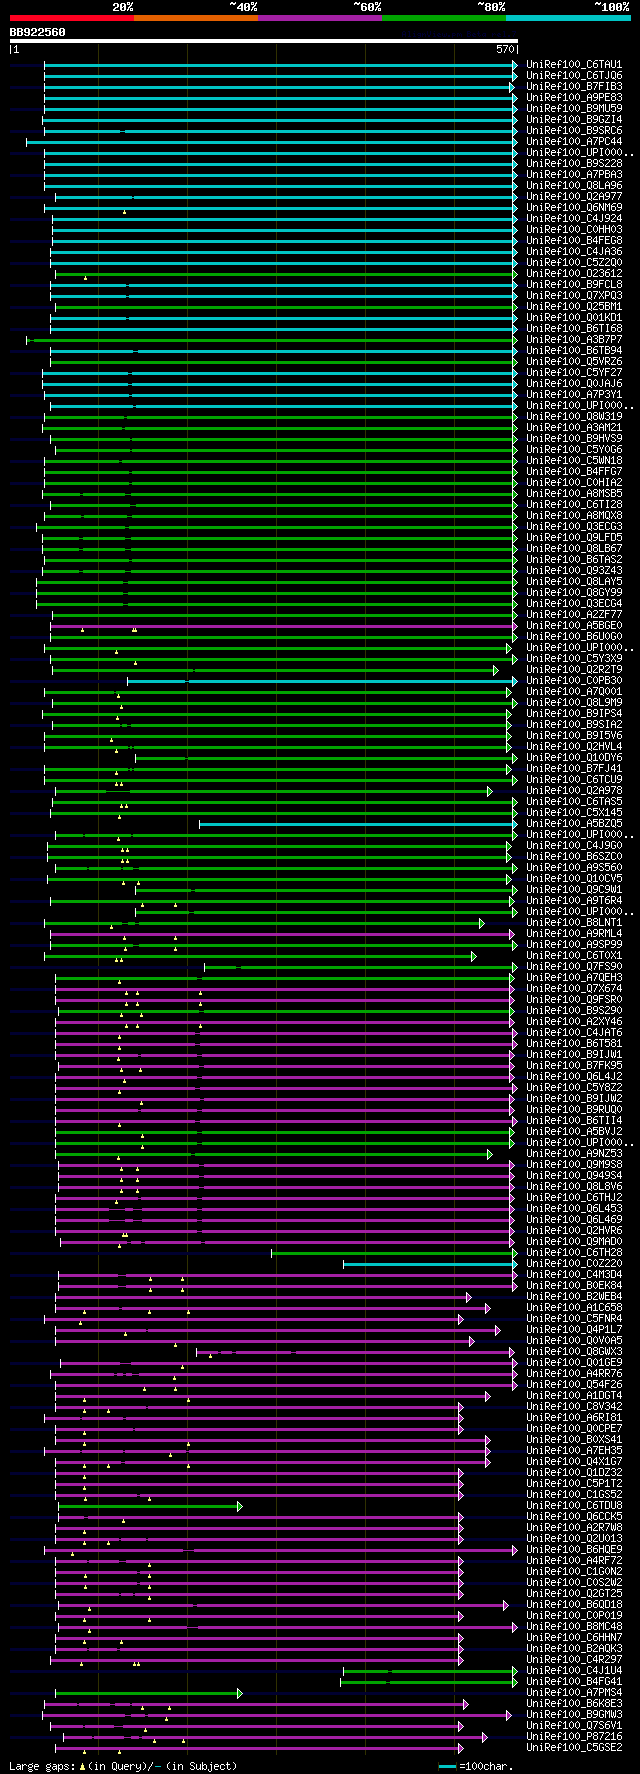Click the label UniRef100_Q8W319
The height and width of the screenshot is (1774, 640).
(x=574, y=417)
